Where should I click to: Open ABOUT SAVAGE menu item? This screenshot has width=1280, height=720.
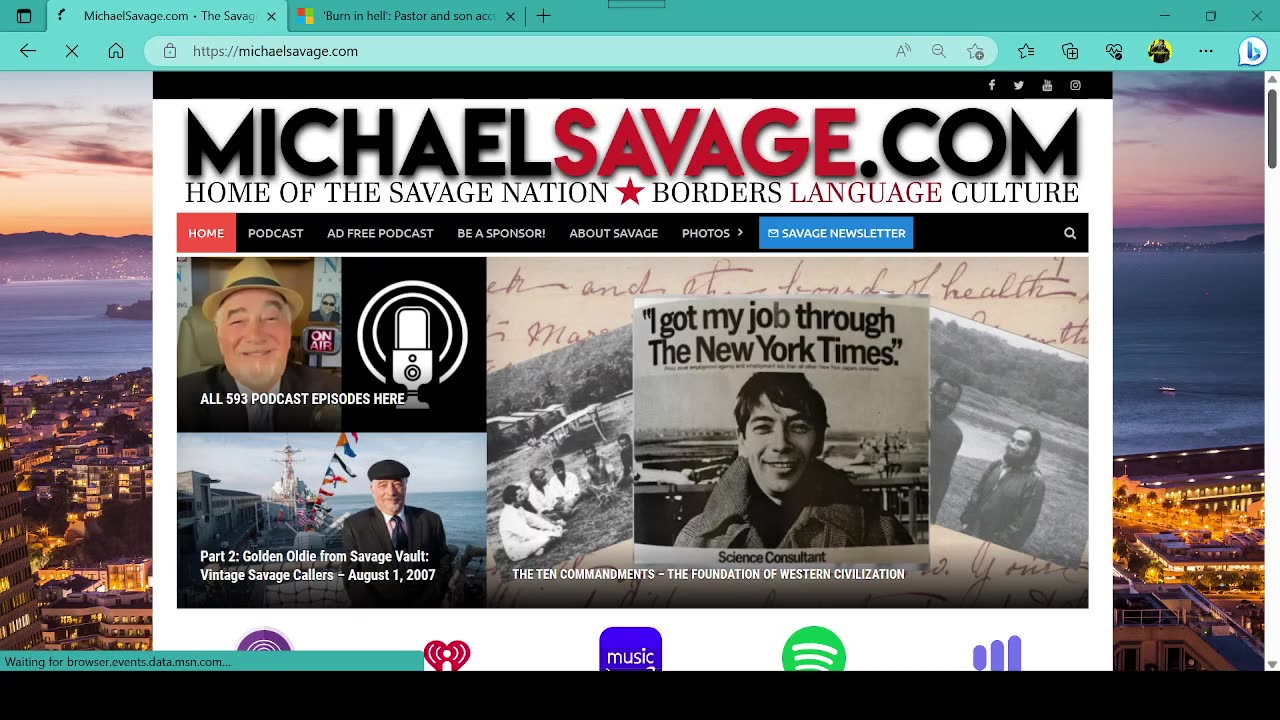click(614, 233)
